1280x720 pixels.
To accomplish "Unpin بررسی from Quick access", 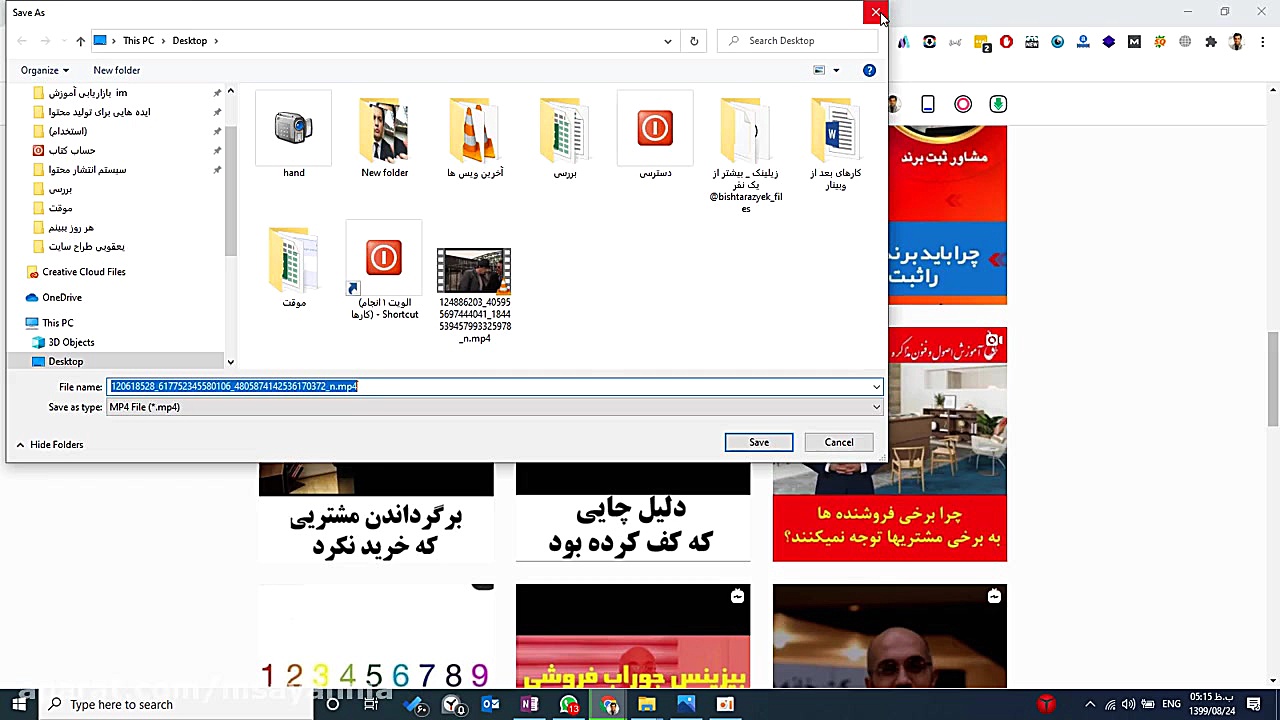I will pyautogui.click(x=217, y=189).
